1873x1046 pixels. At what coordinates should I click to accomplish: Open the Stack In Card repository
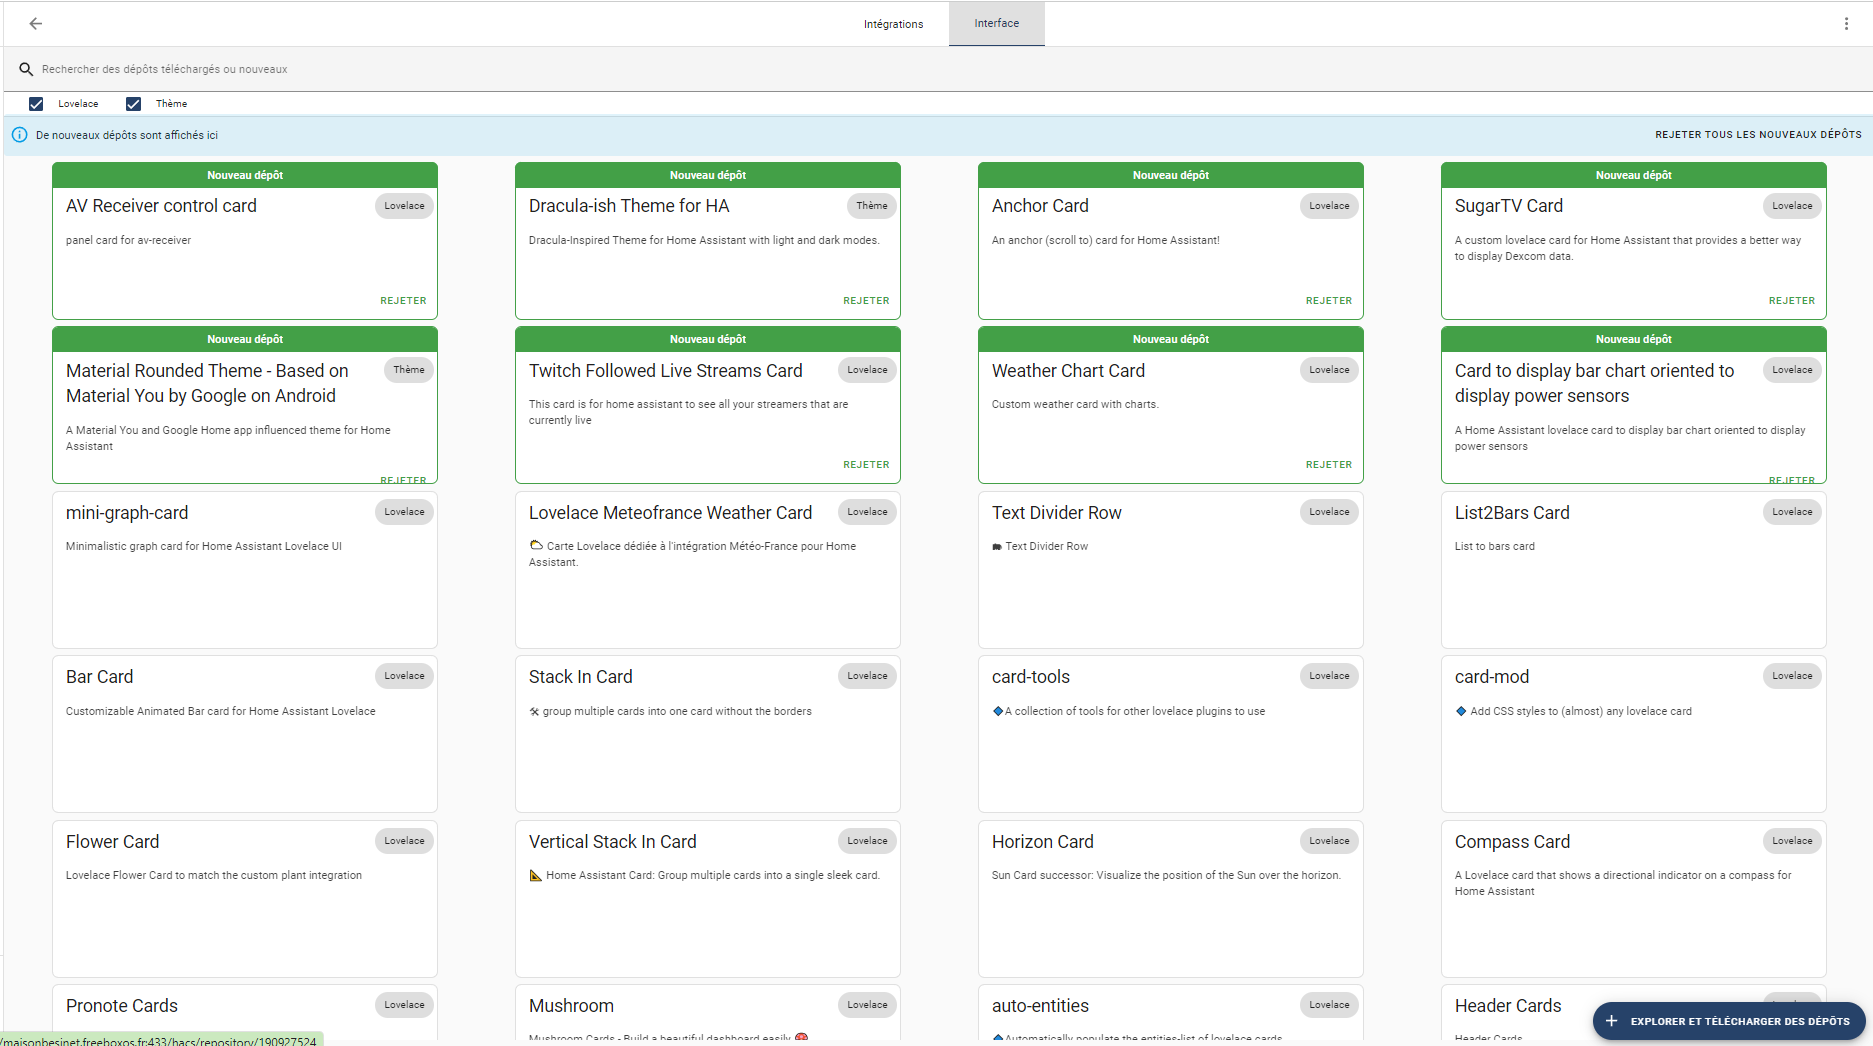pyautogui.click(x=708, y=734)
